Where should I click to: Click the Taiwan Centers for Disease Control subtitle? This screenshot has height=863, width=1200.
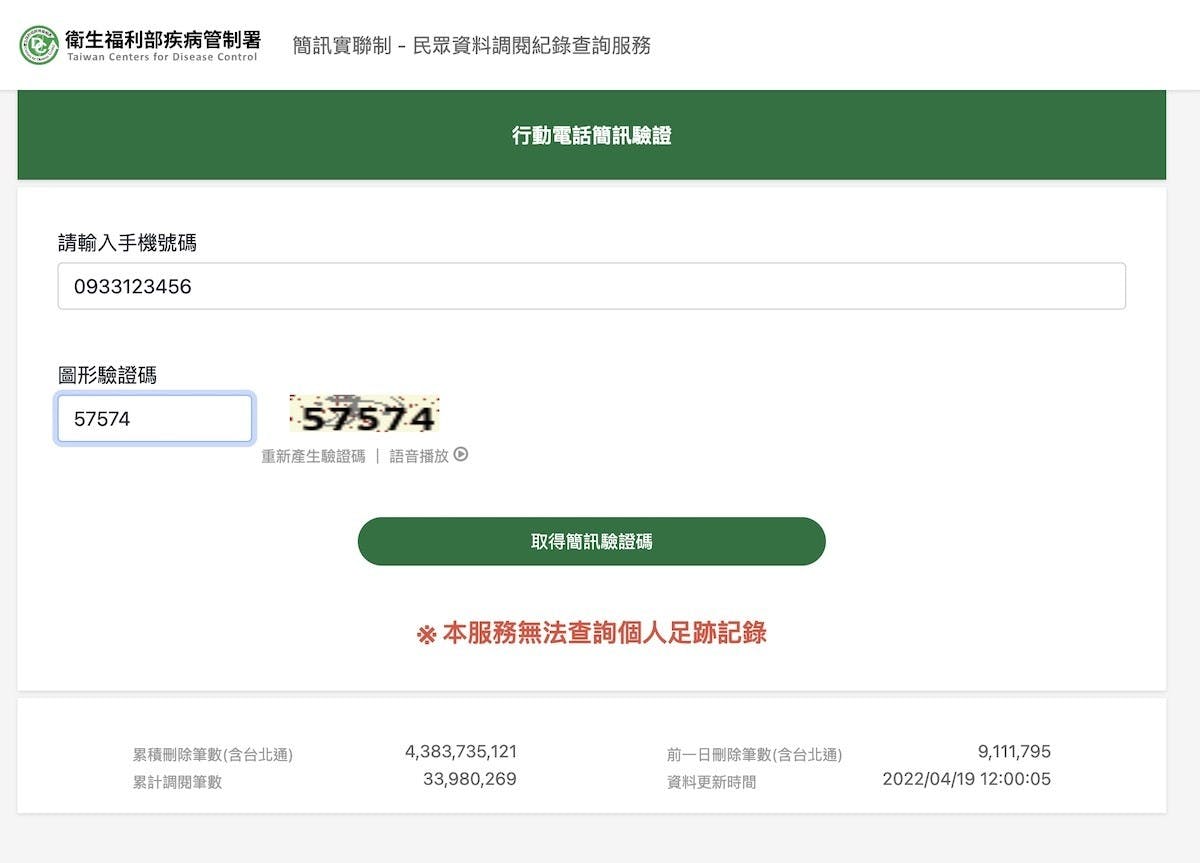pos(162,57)
